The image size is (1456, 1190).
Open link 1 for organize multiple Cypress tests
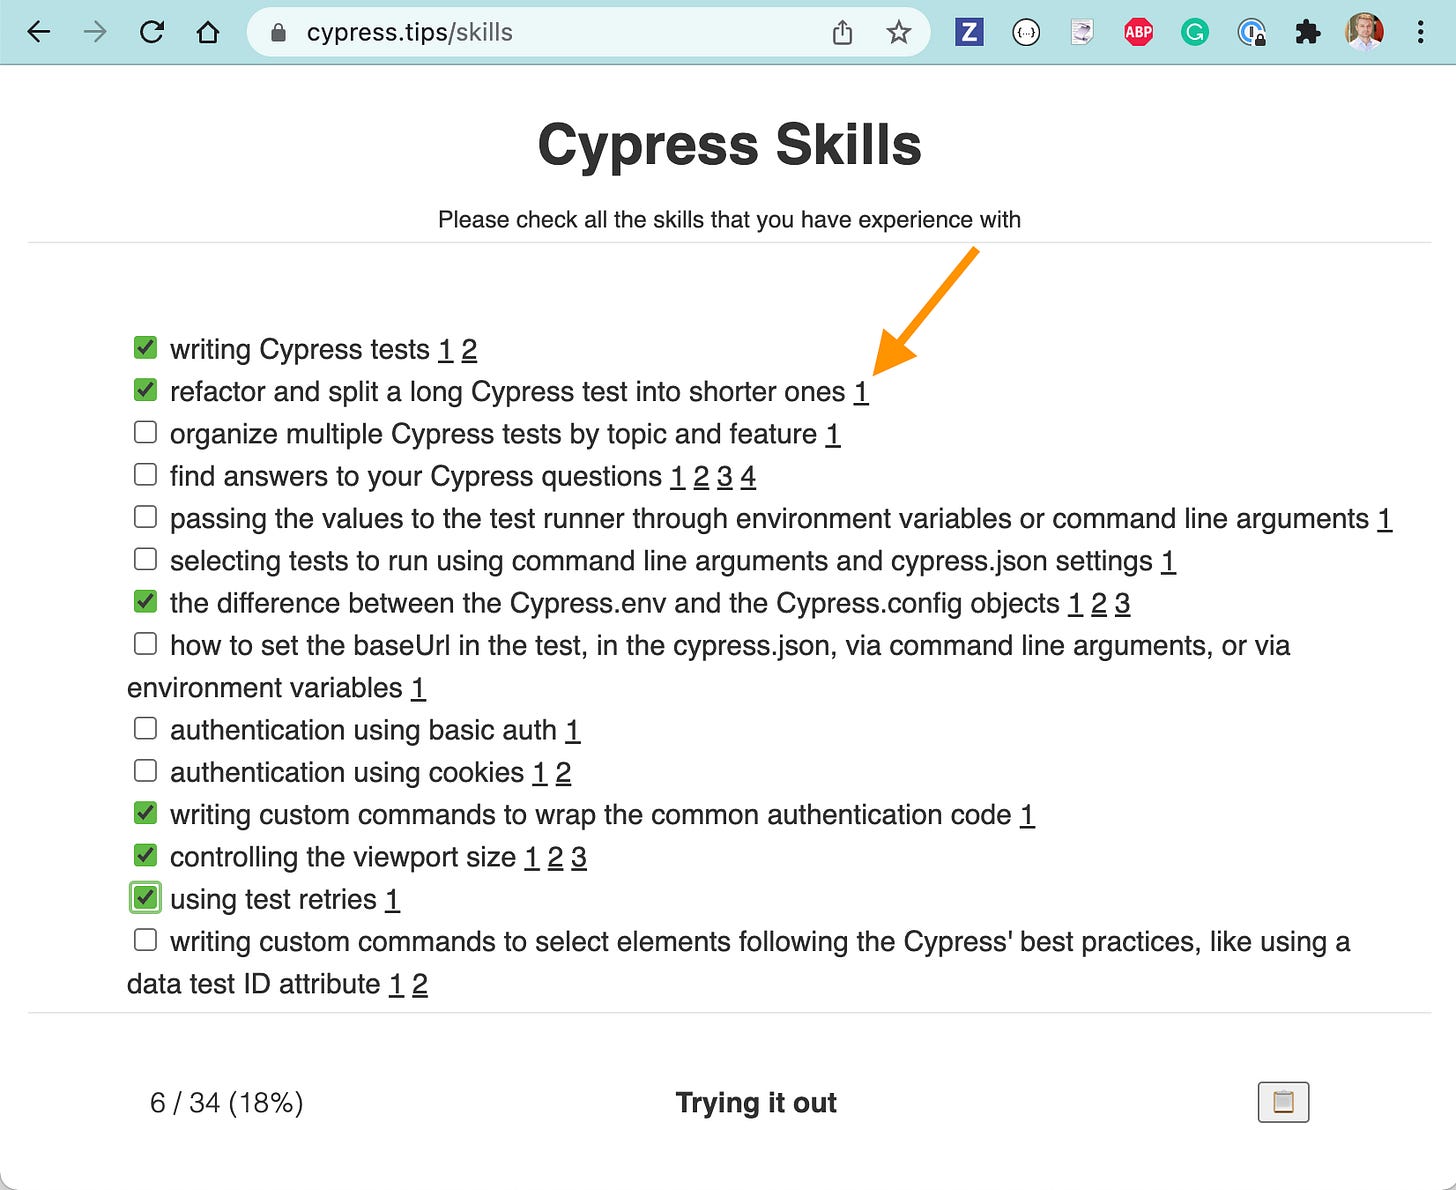pyautogui.click(x=833, y=434)
